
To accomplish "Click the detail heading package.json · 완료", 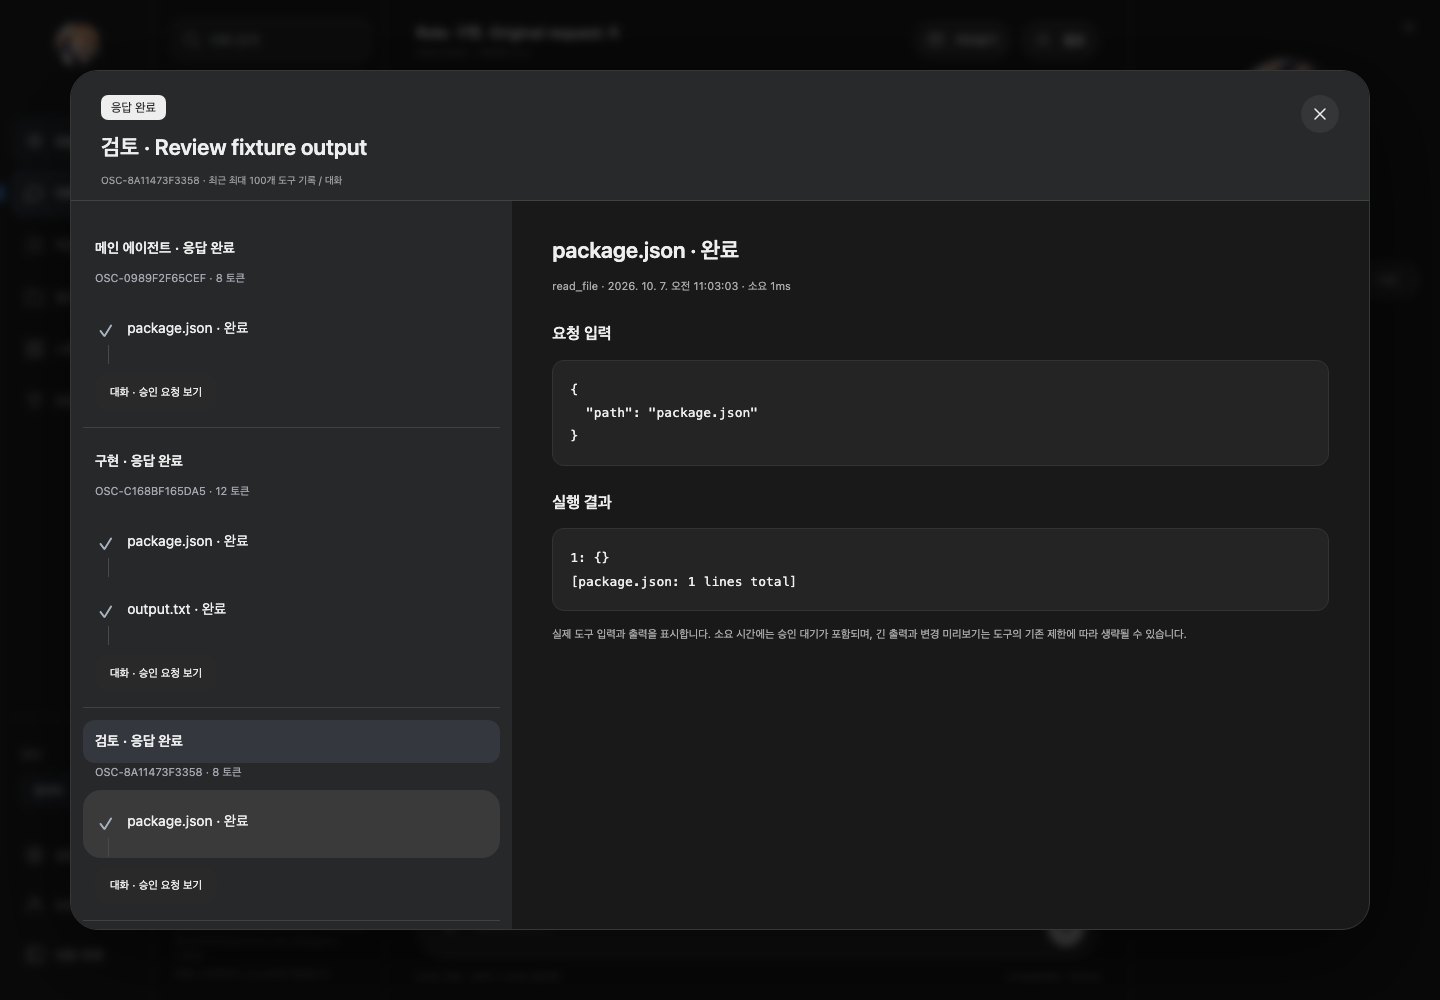I will tap(645, 250).
